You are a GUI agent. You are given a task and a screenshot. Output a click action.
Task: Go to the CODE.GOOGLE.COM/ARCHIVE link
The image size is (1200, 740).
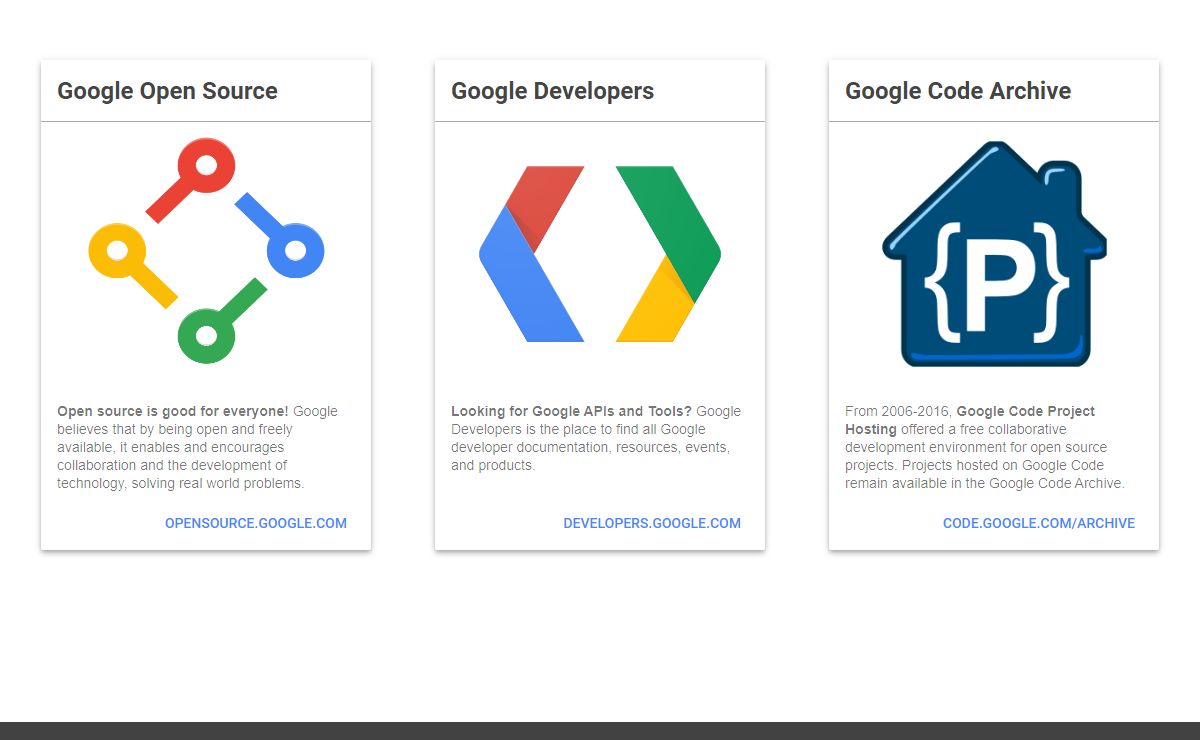tap(1038, 523)
